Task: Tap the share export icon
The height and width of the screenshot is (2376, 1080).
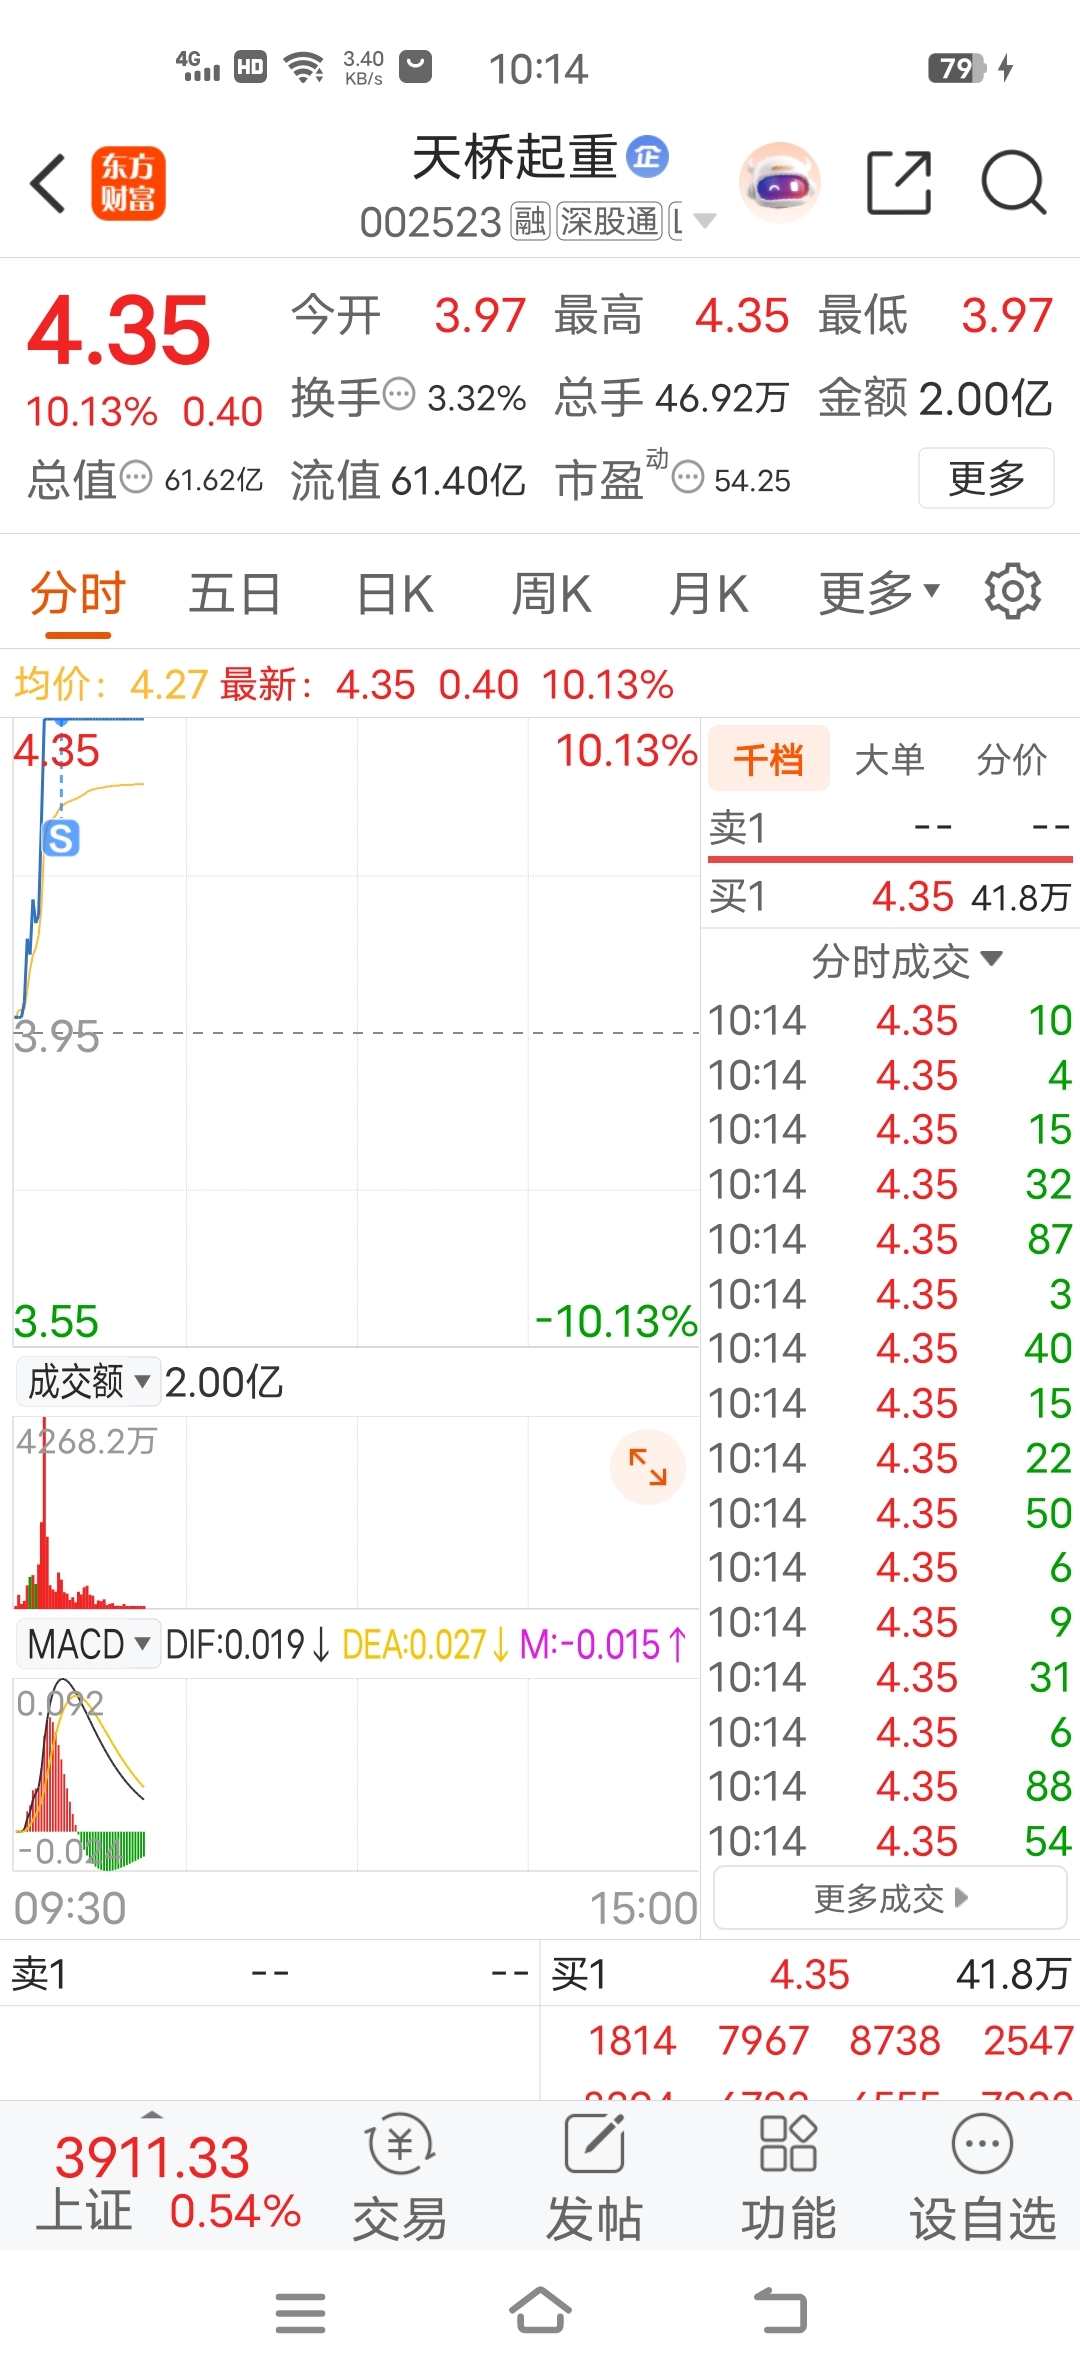Action: (x=898, y=183)
